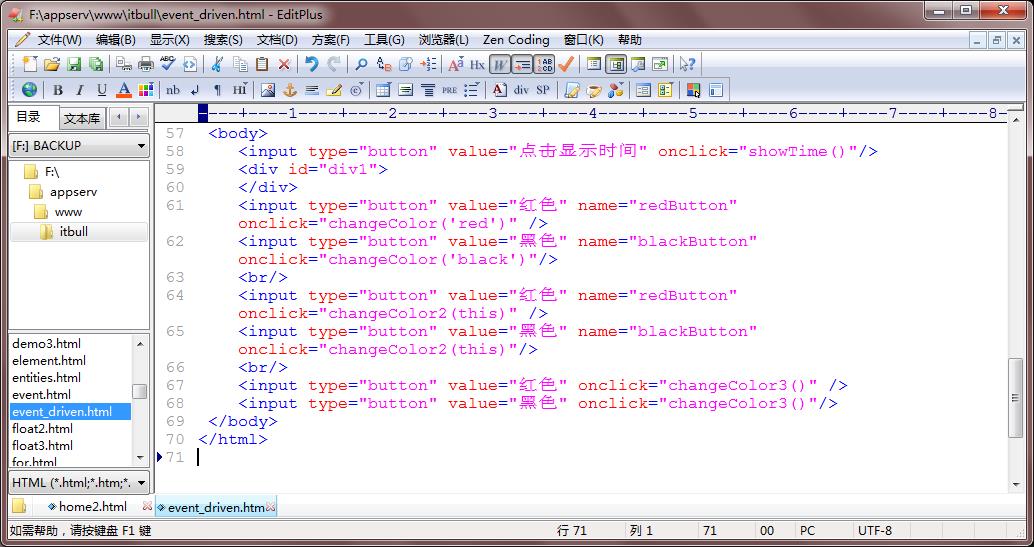
Task: Paste with the clipboard icon
Action: (x=262, y=64)
